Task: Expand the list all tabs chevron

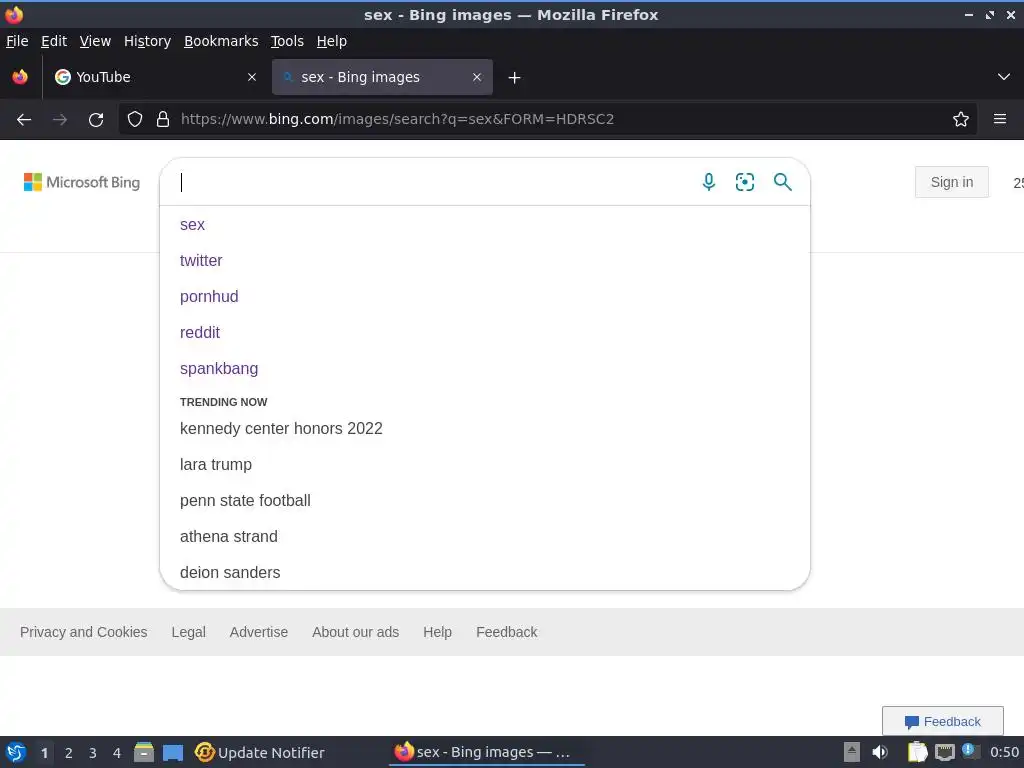Action: coord(1004,77)
